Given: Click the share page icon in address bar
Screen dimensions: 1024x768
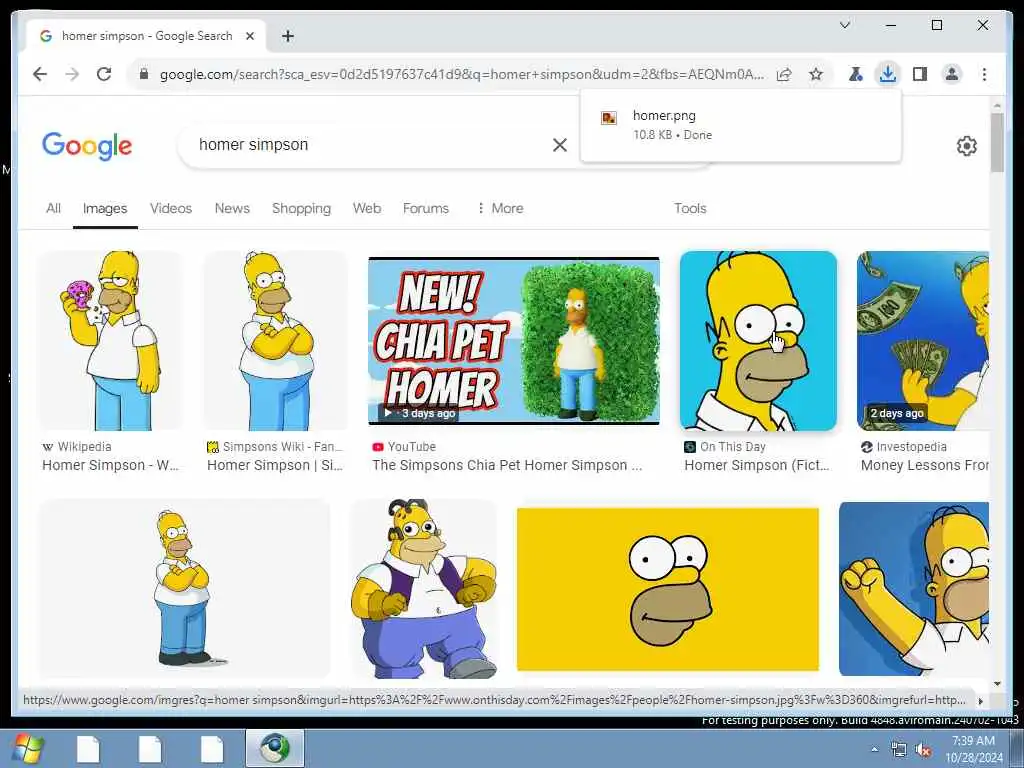Looking at the screenshot, I should click(784, 74).
